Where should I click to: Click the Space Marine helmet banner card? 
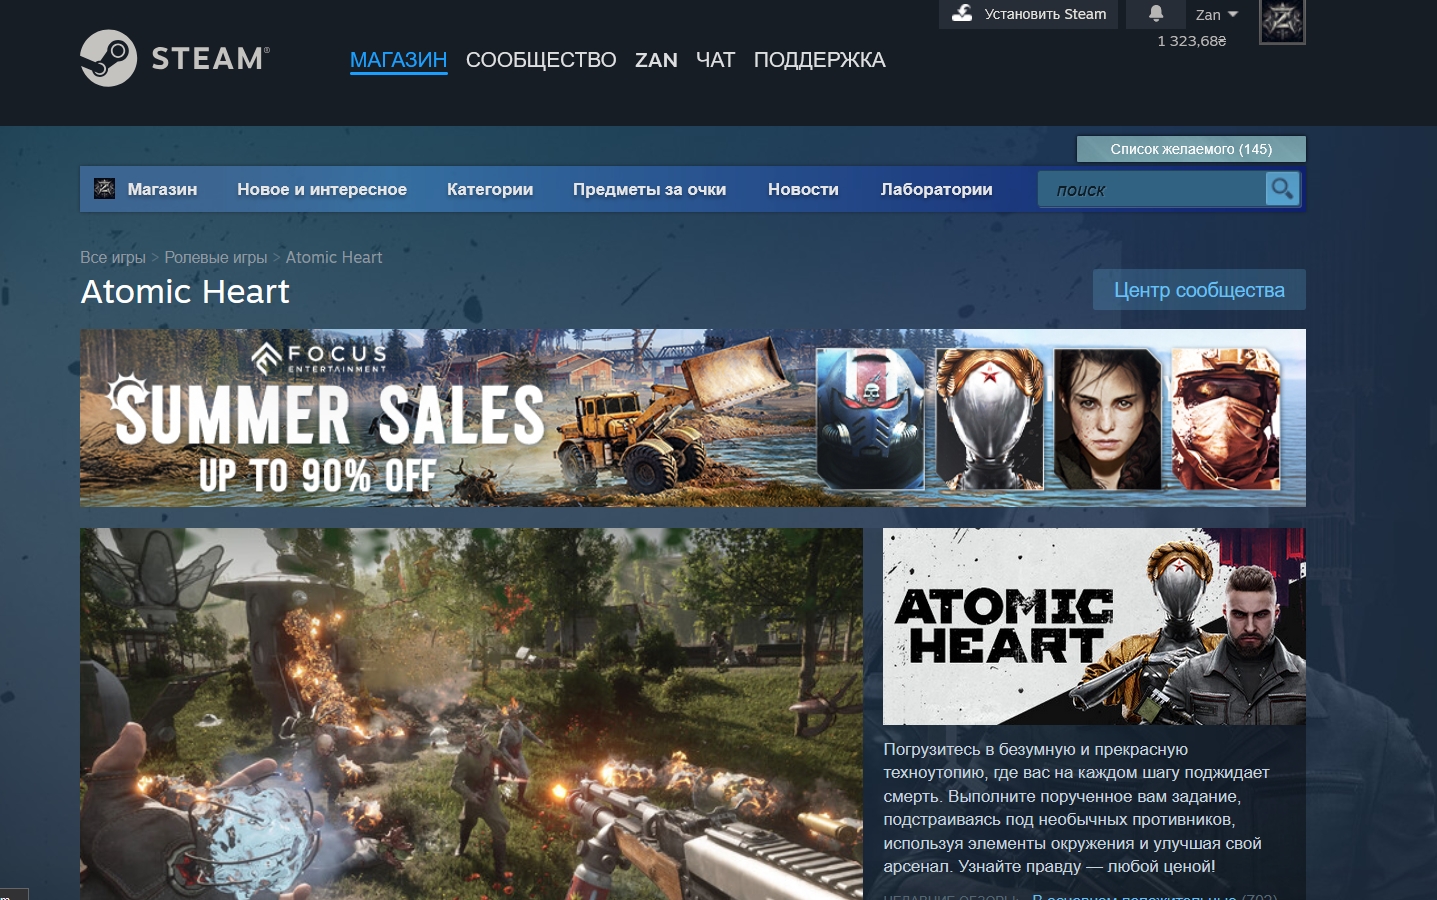[870, 418]
